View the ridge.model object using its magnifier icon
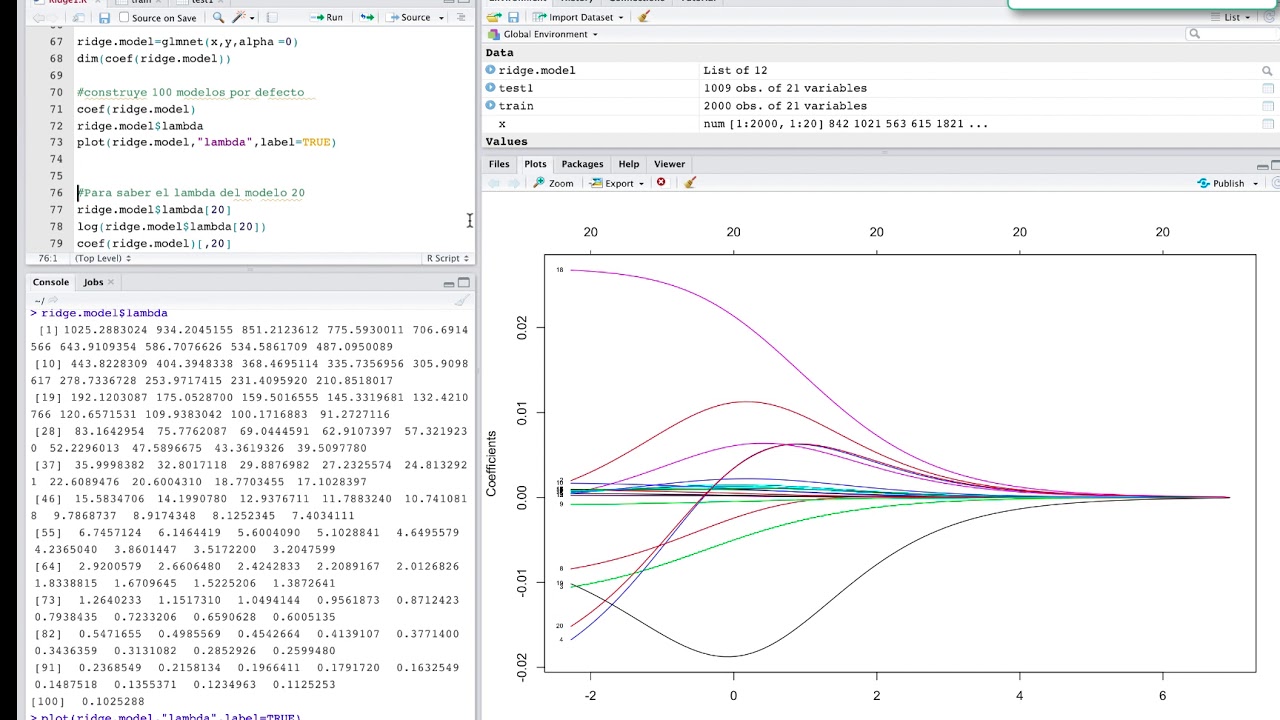Viewport: 1280px width, 720px height. 1267,71
